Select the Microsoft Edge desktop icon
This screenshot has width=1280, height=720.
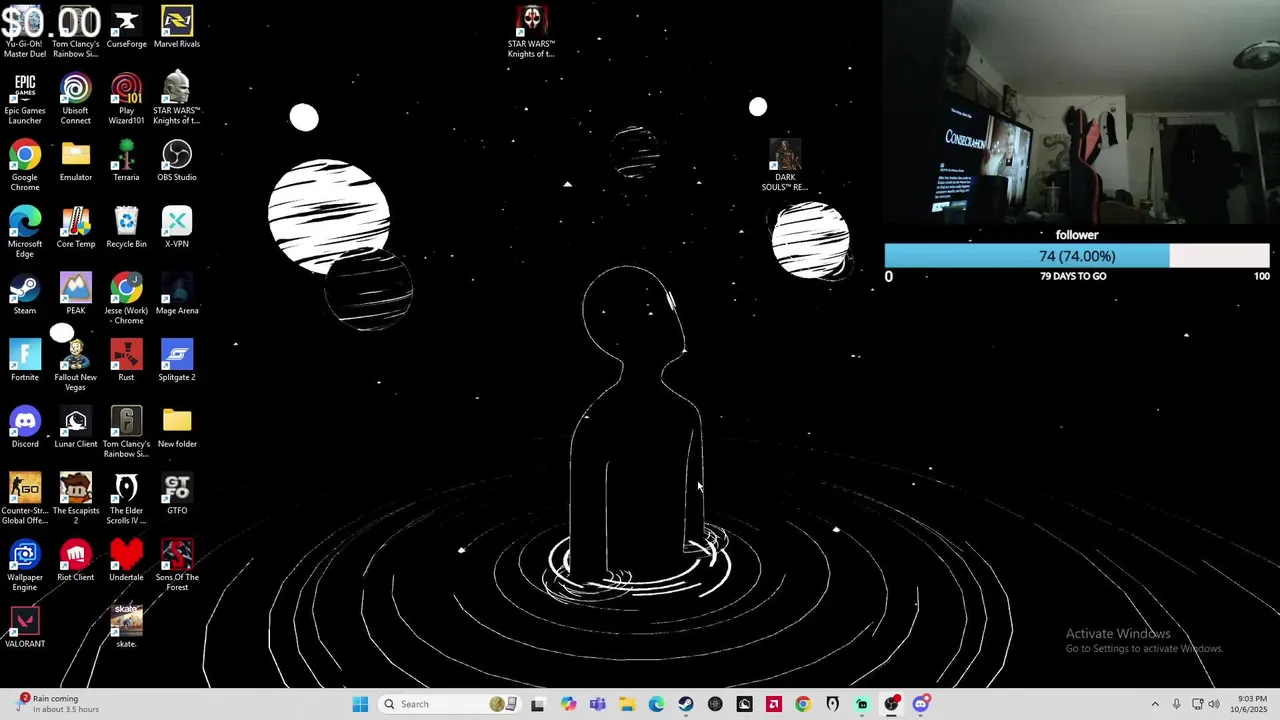click(x=25, y=232)
